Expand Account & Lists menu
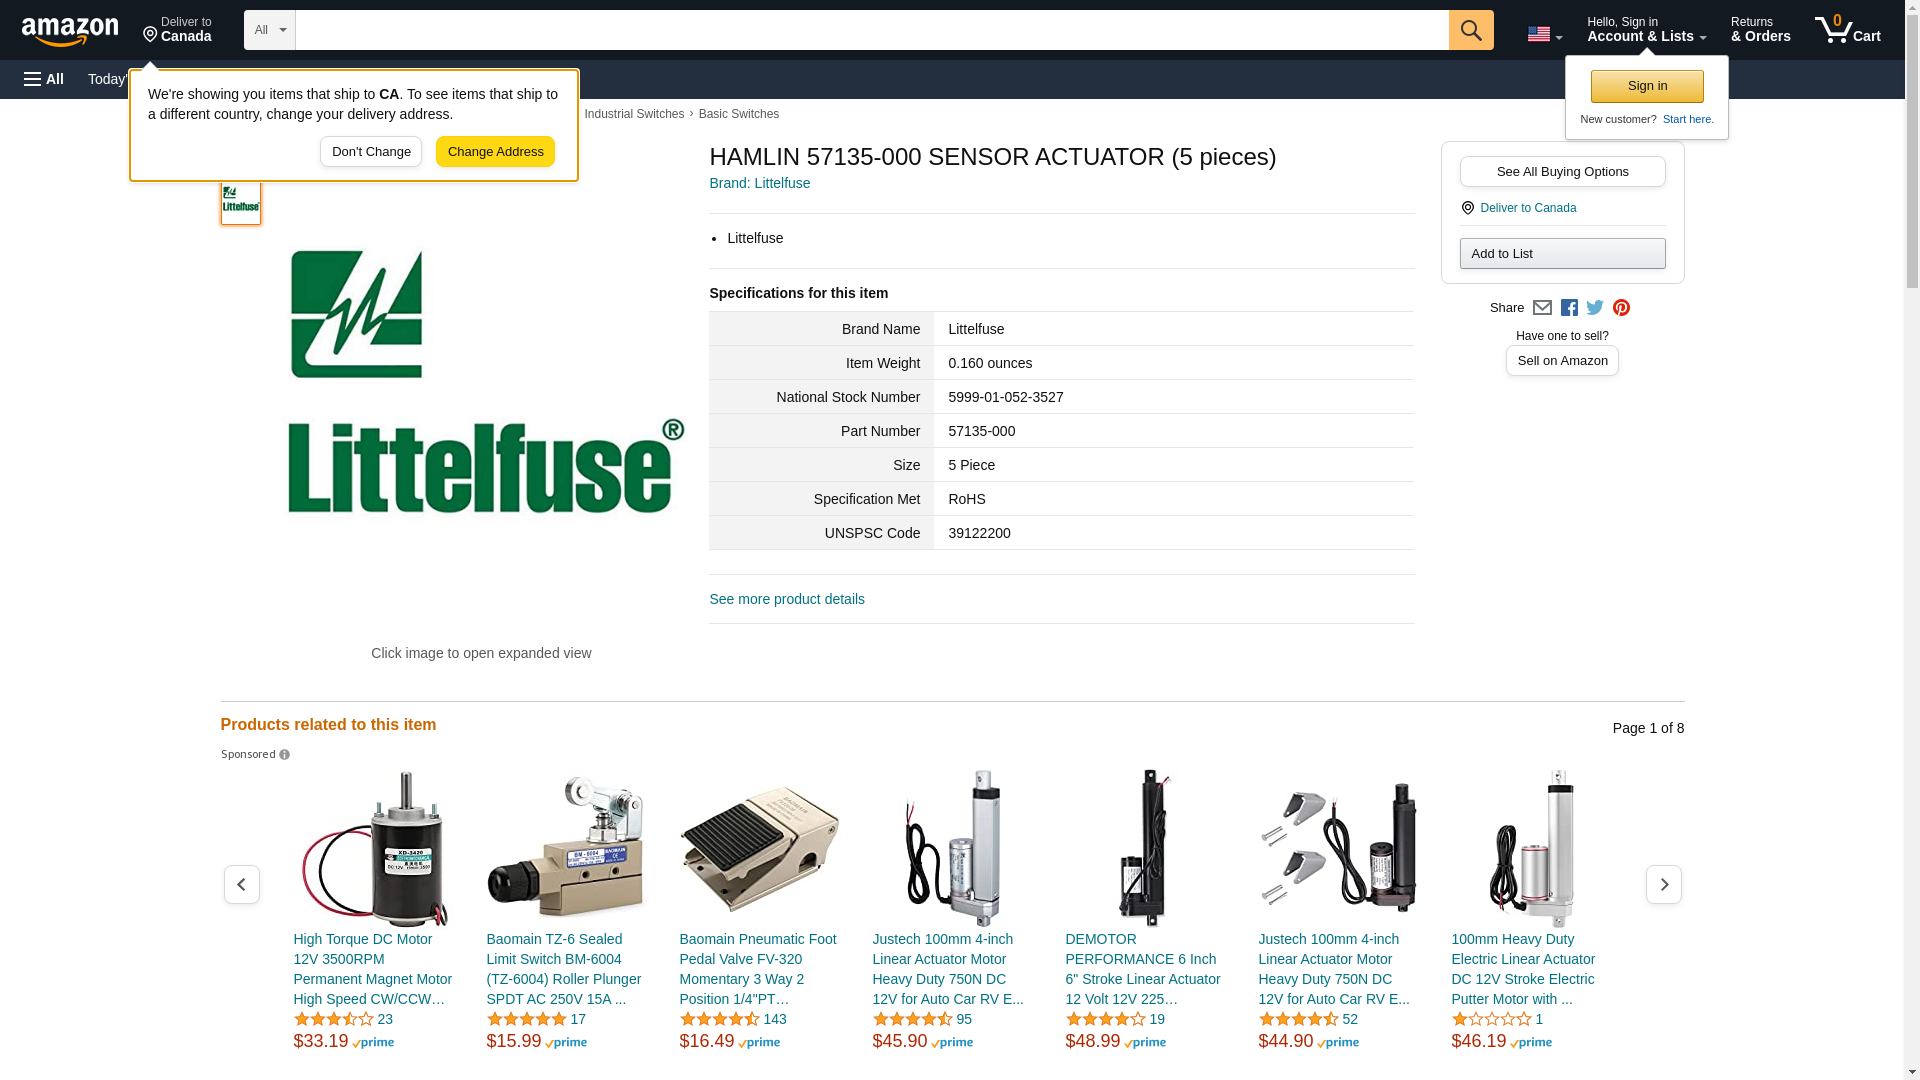Viewport: 1920px width, 1080px height. click(x=1646, y=30)
